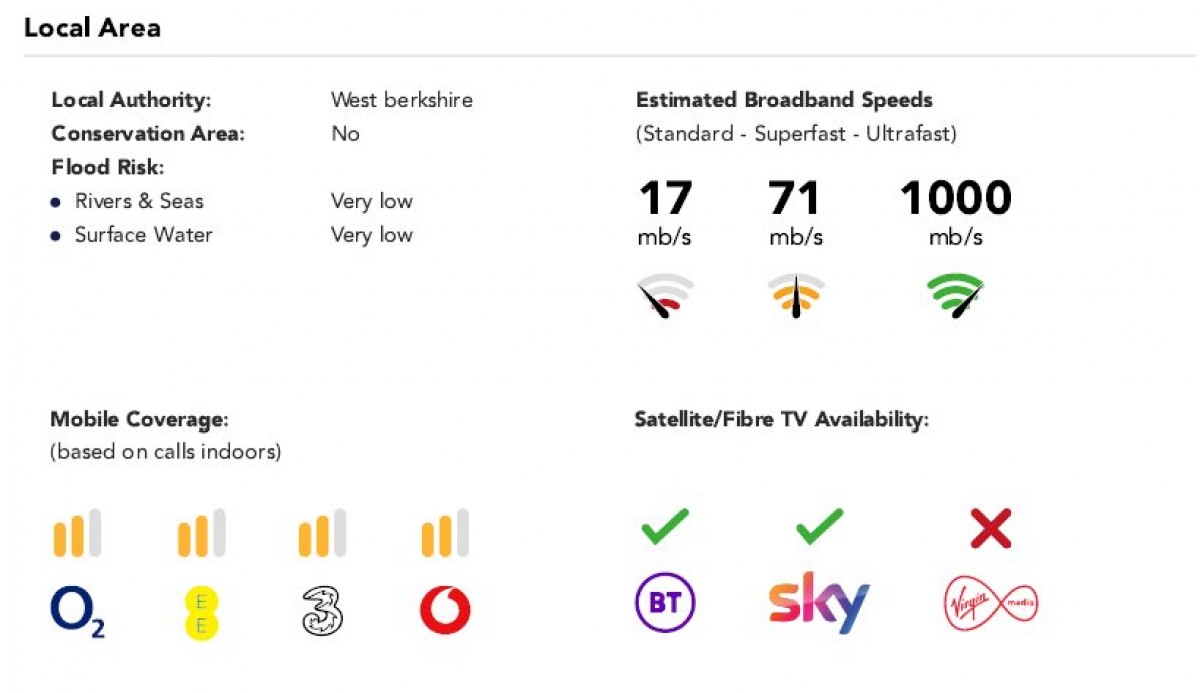
Task: Click the orange superfast speed gauge icon
Action: click(796, 296)
